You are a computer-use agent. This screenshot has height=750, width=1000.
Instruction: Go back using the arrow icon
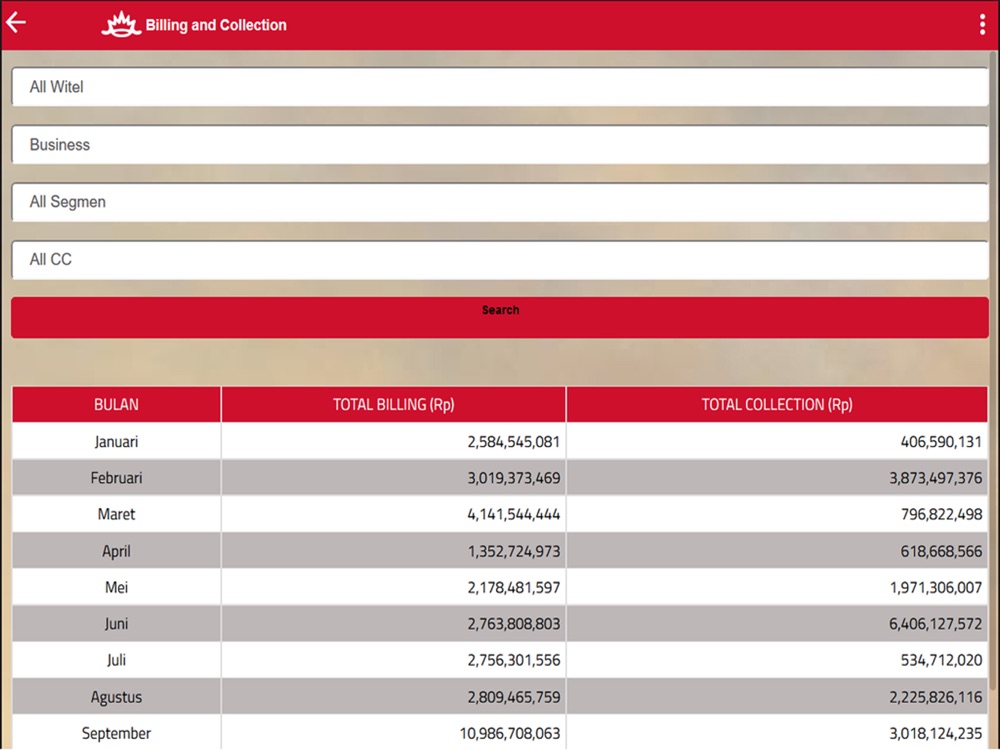point(16,22)
